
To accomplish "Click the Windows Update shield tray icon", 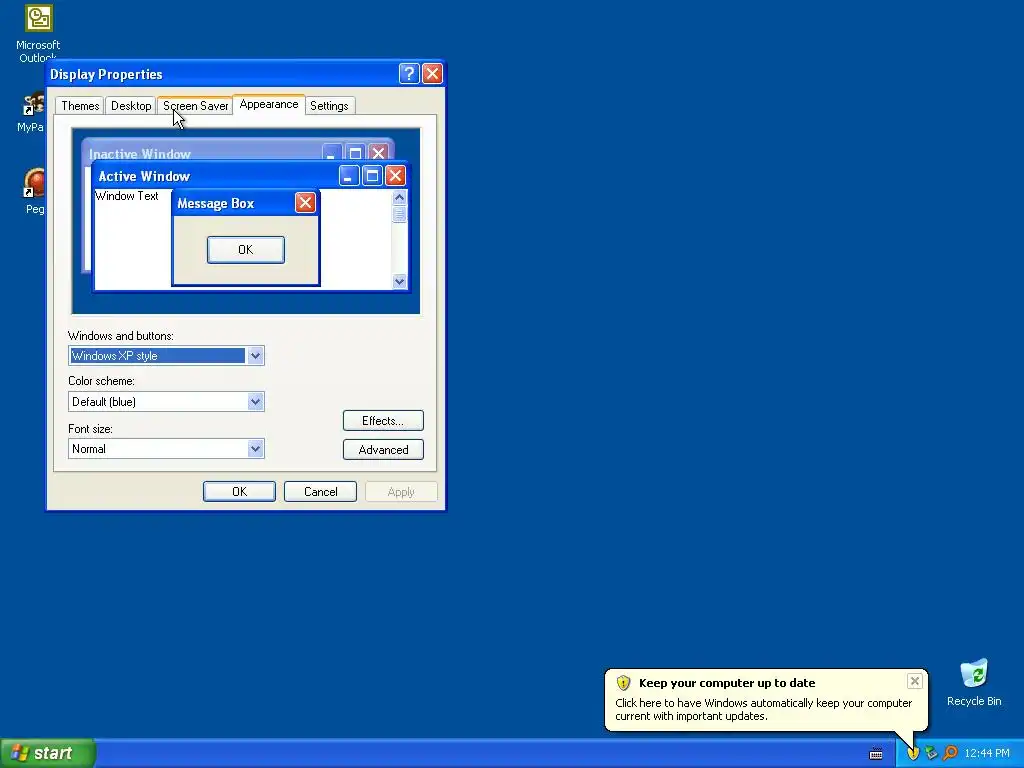I will [913, 753].
